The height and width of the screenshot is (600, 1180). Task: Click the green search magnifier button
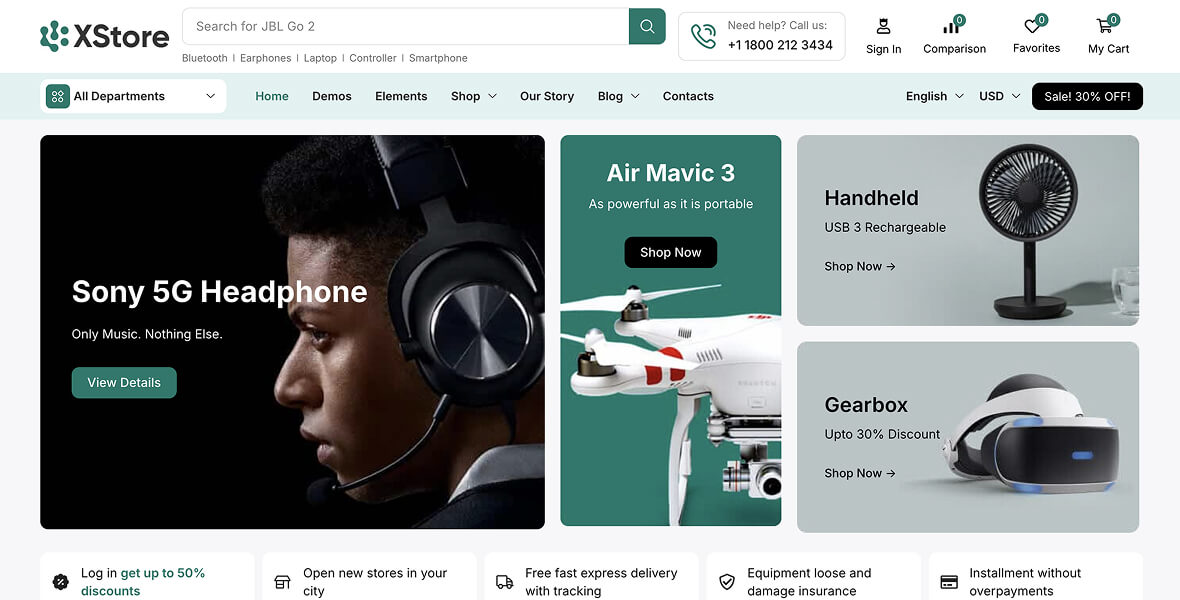[x=647, y=26]
